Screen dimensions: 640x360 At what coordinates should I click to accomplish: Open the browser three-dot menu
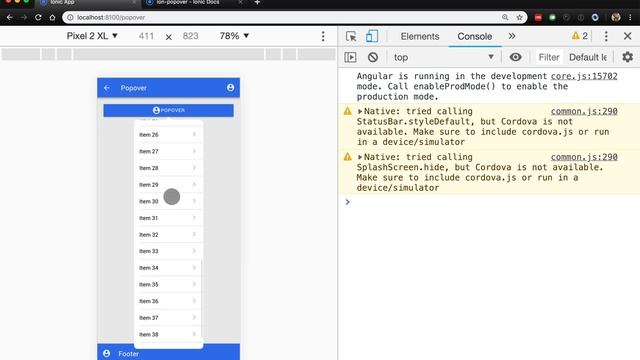coord(631,18)
